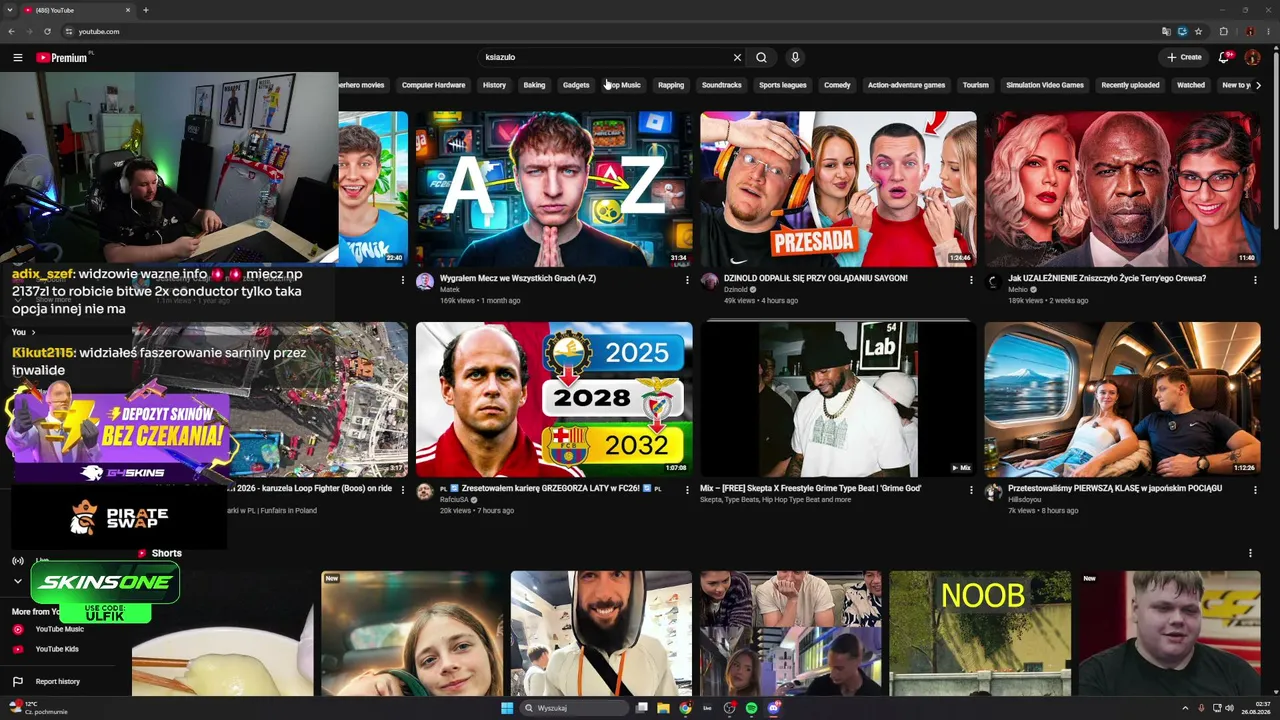Show Recently uploaded videos chip
Viewport: 1280px width, 720px height.
[1130, 85]
